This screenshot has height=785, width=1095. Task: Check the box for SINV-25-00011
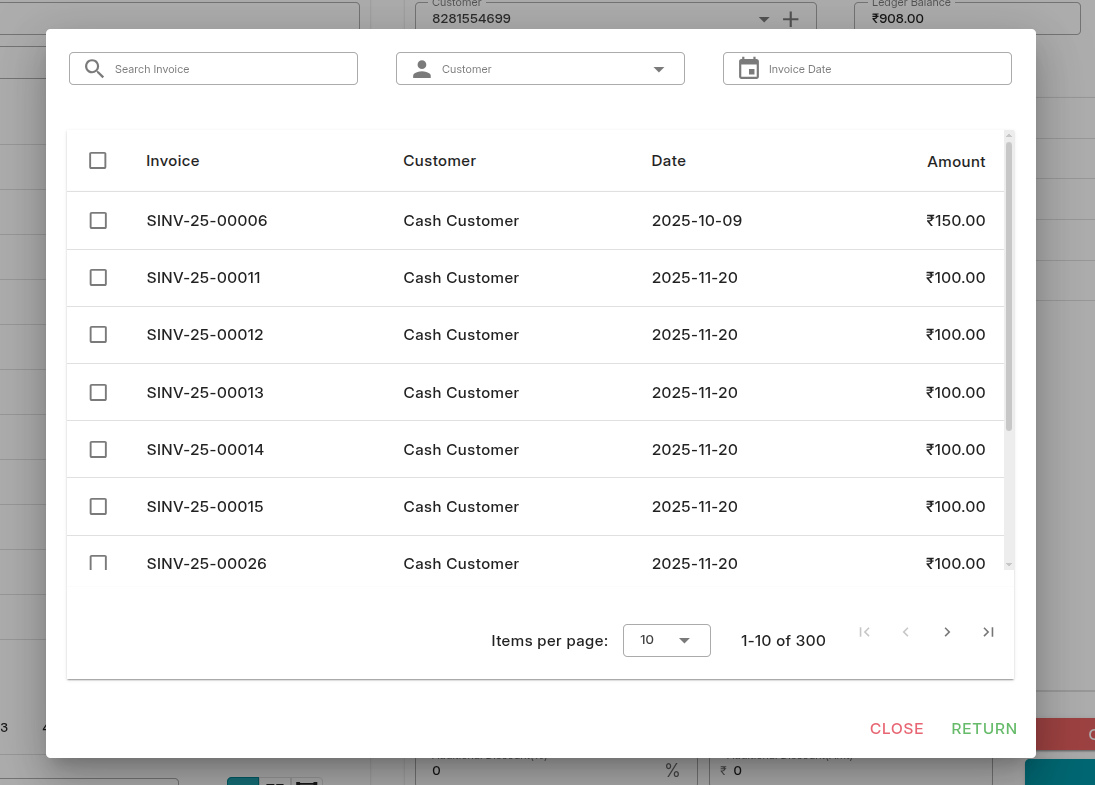coord(98,278)
